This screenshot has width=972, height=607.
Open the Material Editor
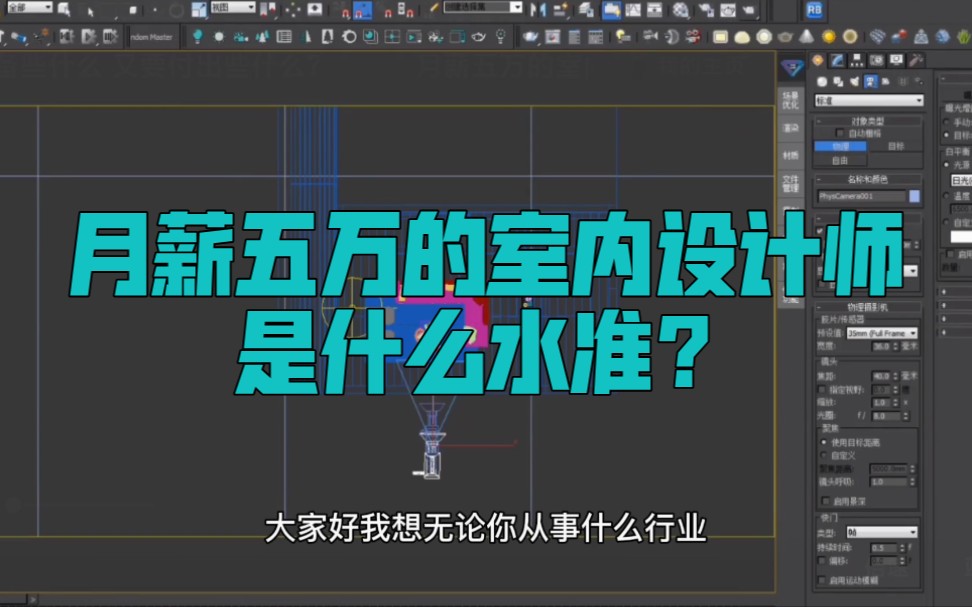tap(680, 11)
